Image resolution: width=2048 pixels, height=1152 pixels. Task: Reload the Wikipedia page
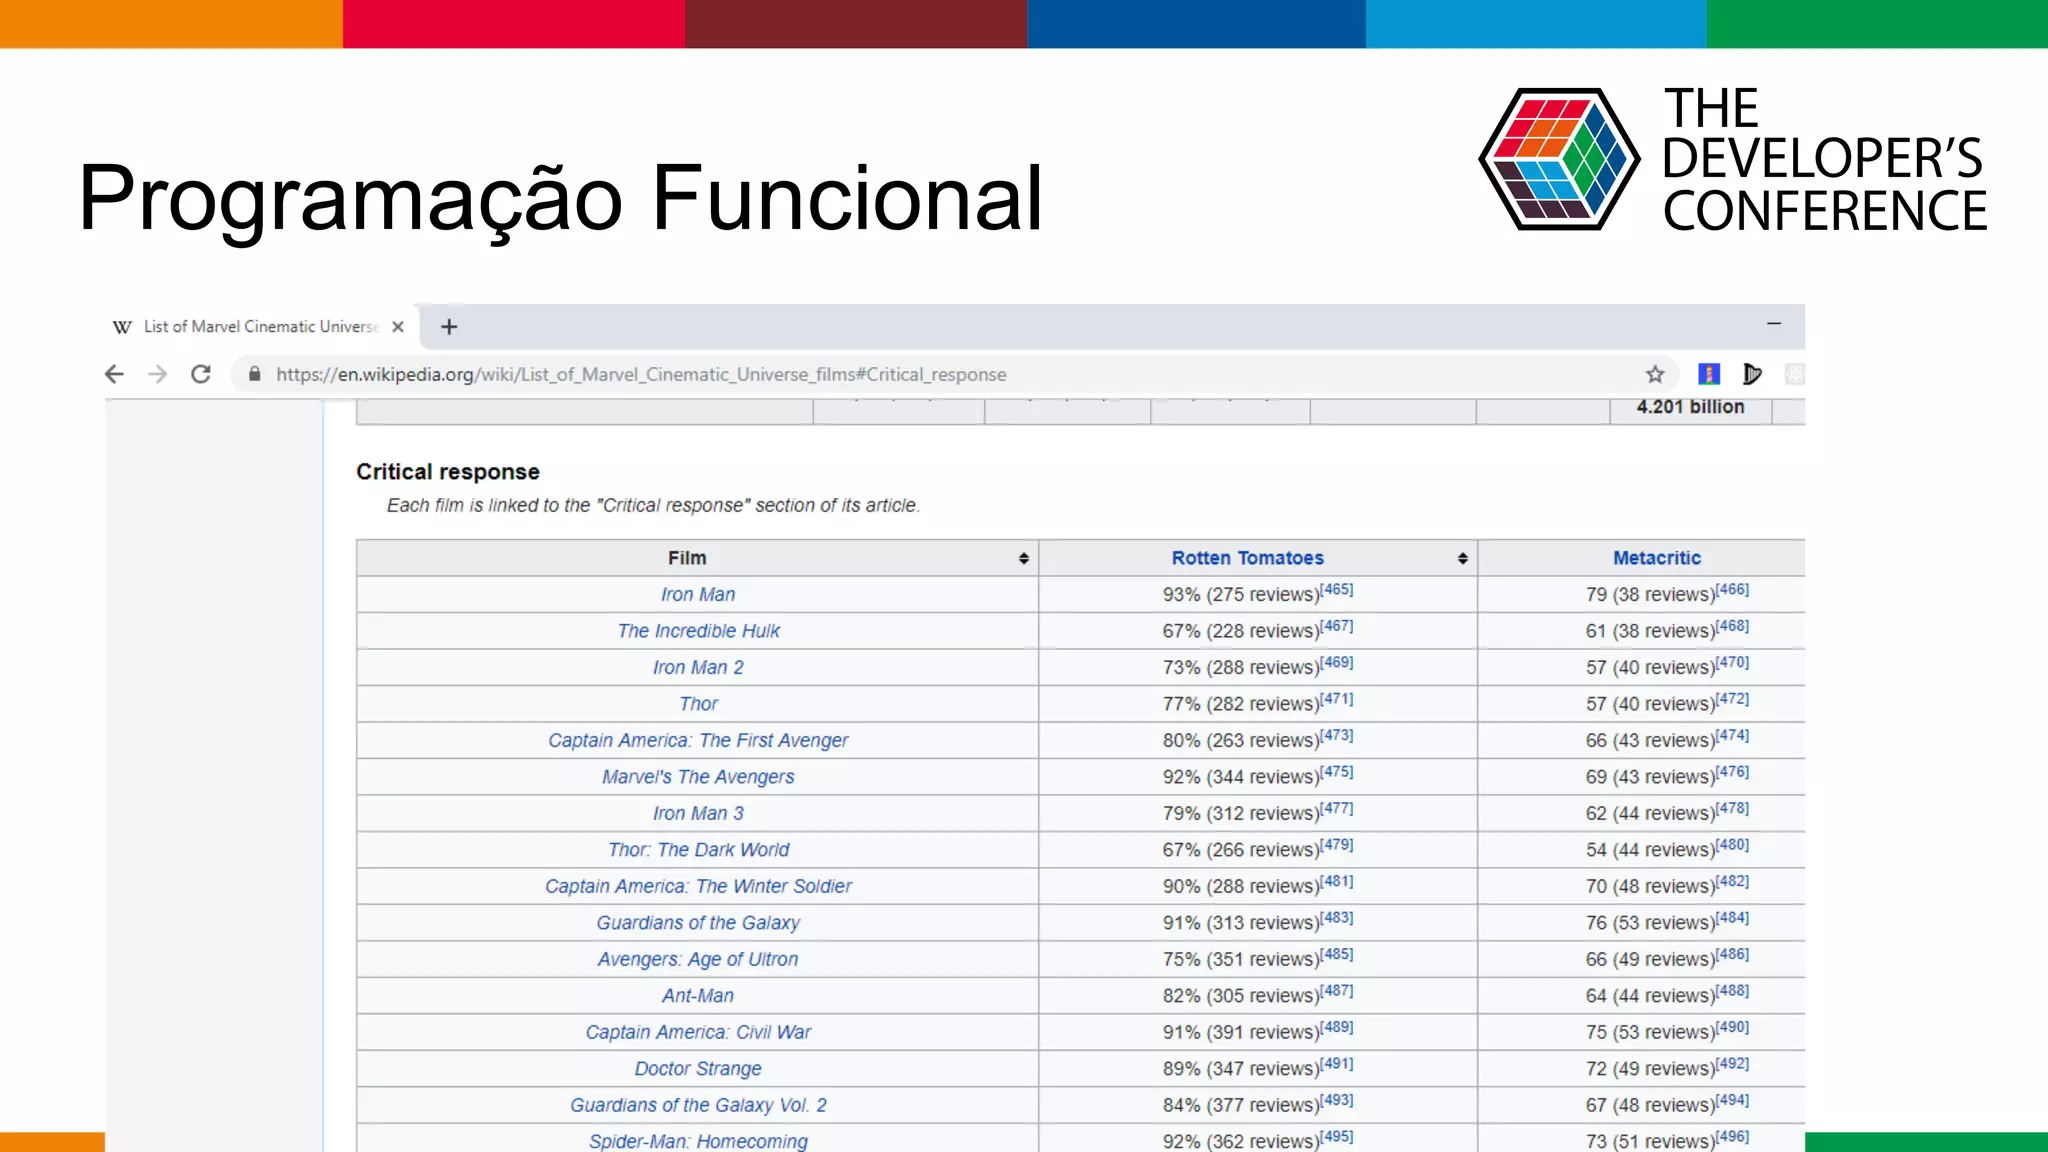click(x=201, y=374)
